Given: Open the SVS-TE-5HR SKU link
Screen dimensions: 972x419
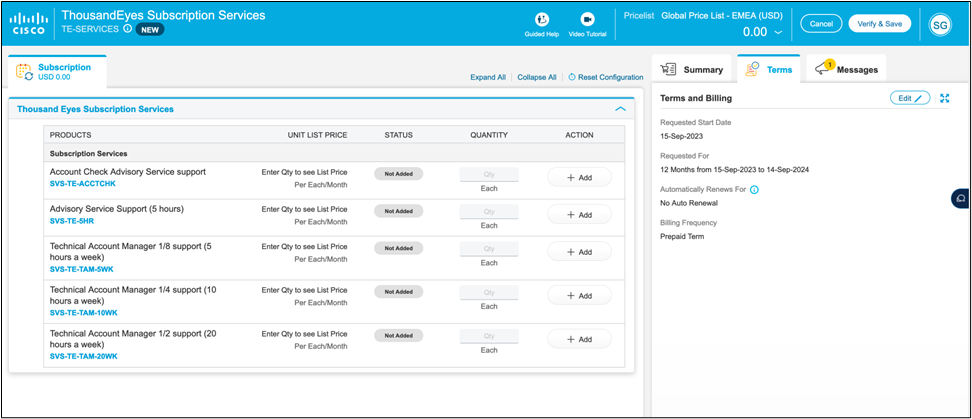Looking at the screenshot, I should point(72,221).
